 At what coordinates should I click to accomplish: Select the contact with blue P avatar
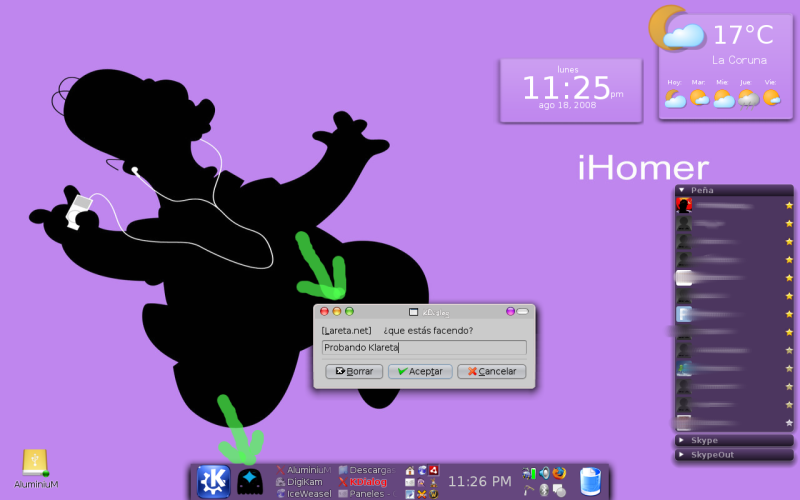click(x=734, y=314)
